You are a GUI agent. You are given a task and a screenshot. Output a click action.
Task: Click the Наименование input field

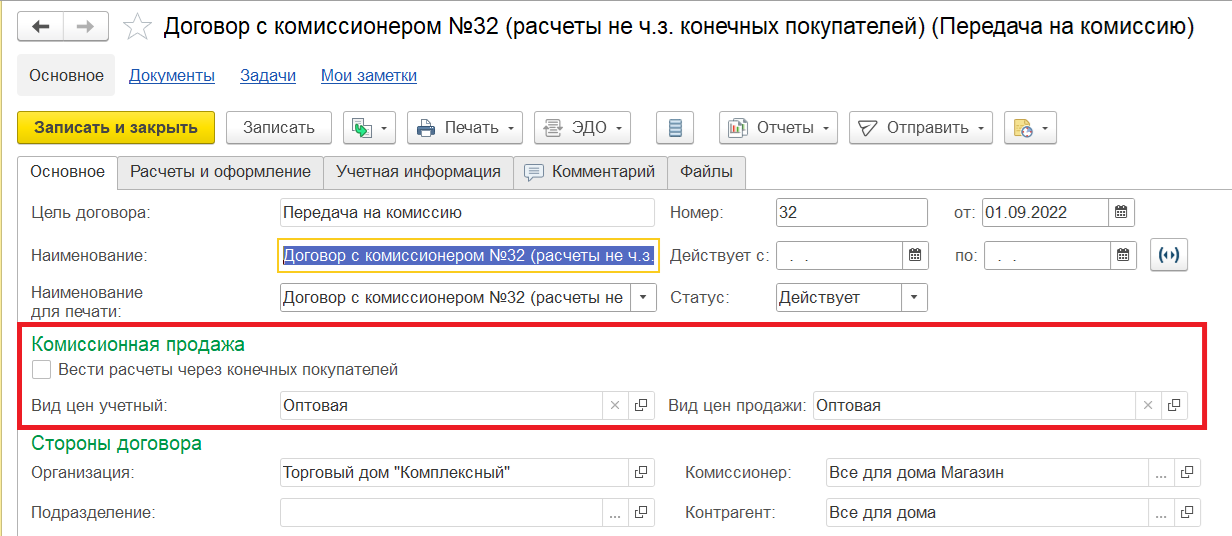point(468,255)
